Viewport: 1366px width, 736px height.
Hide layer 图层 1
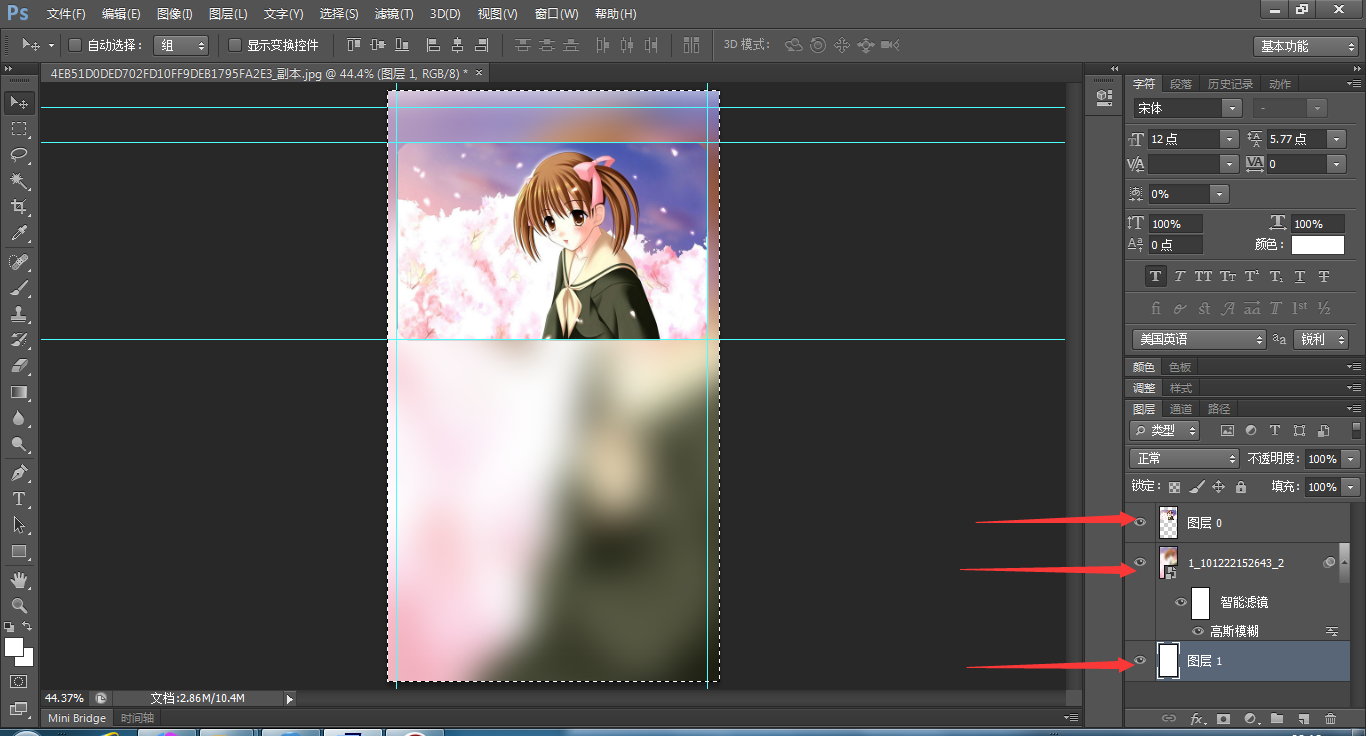click(x=1139, y=661)
